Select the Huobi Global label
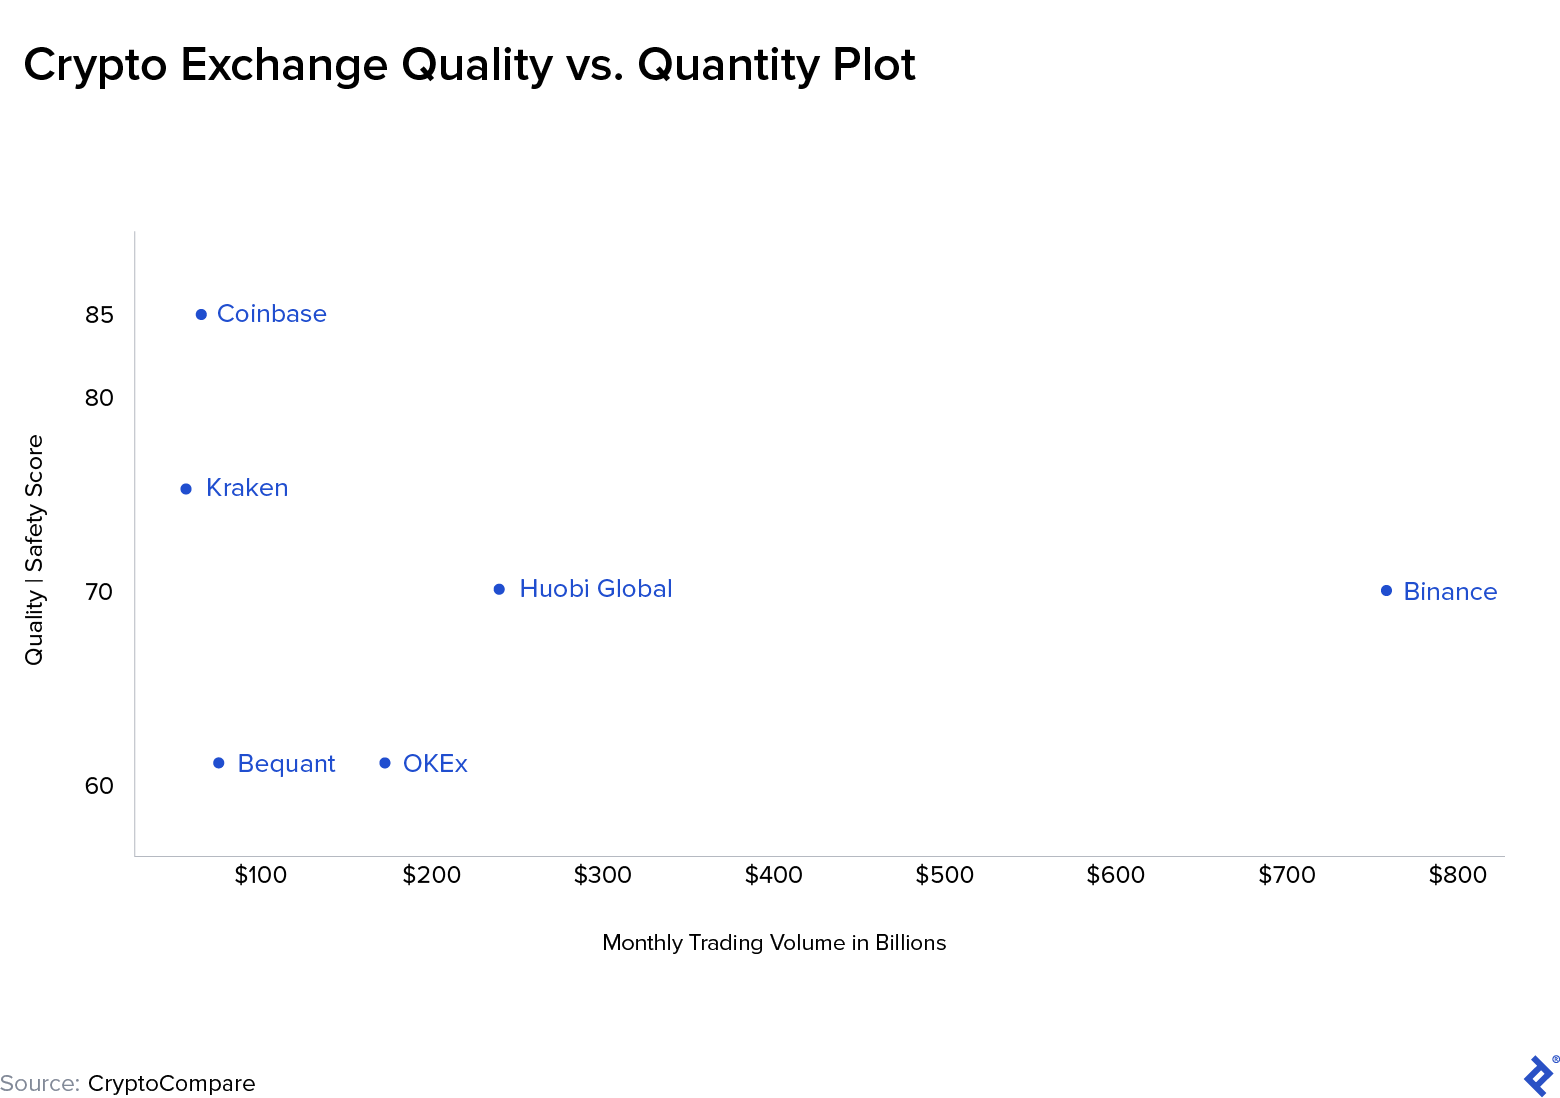Image resolution: width=1560 pixels, height=1098 pixels. 596,588
